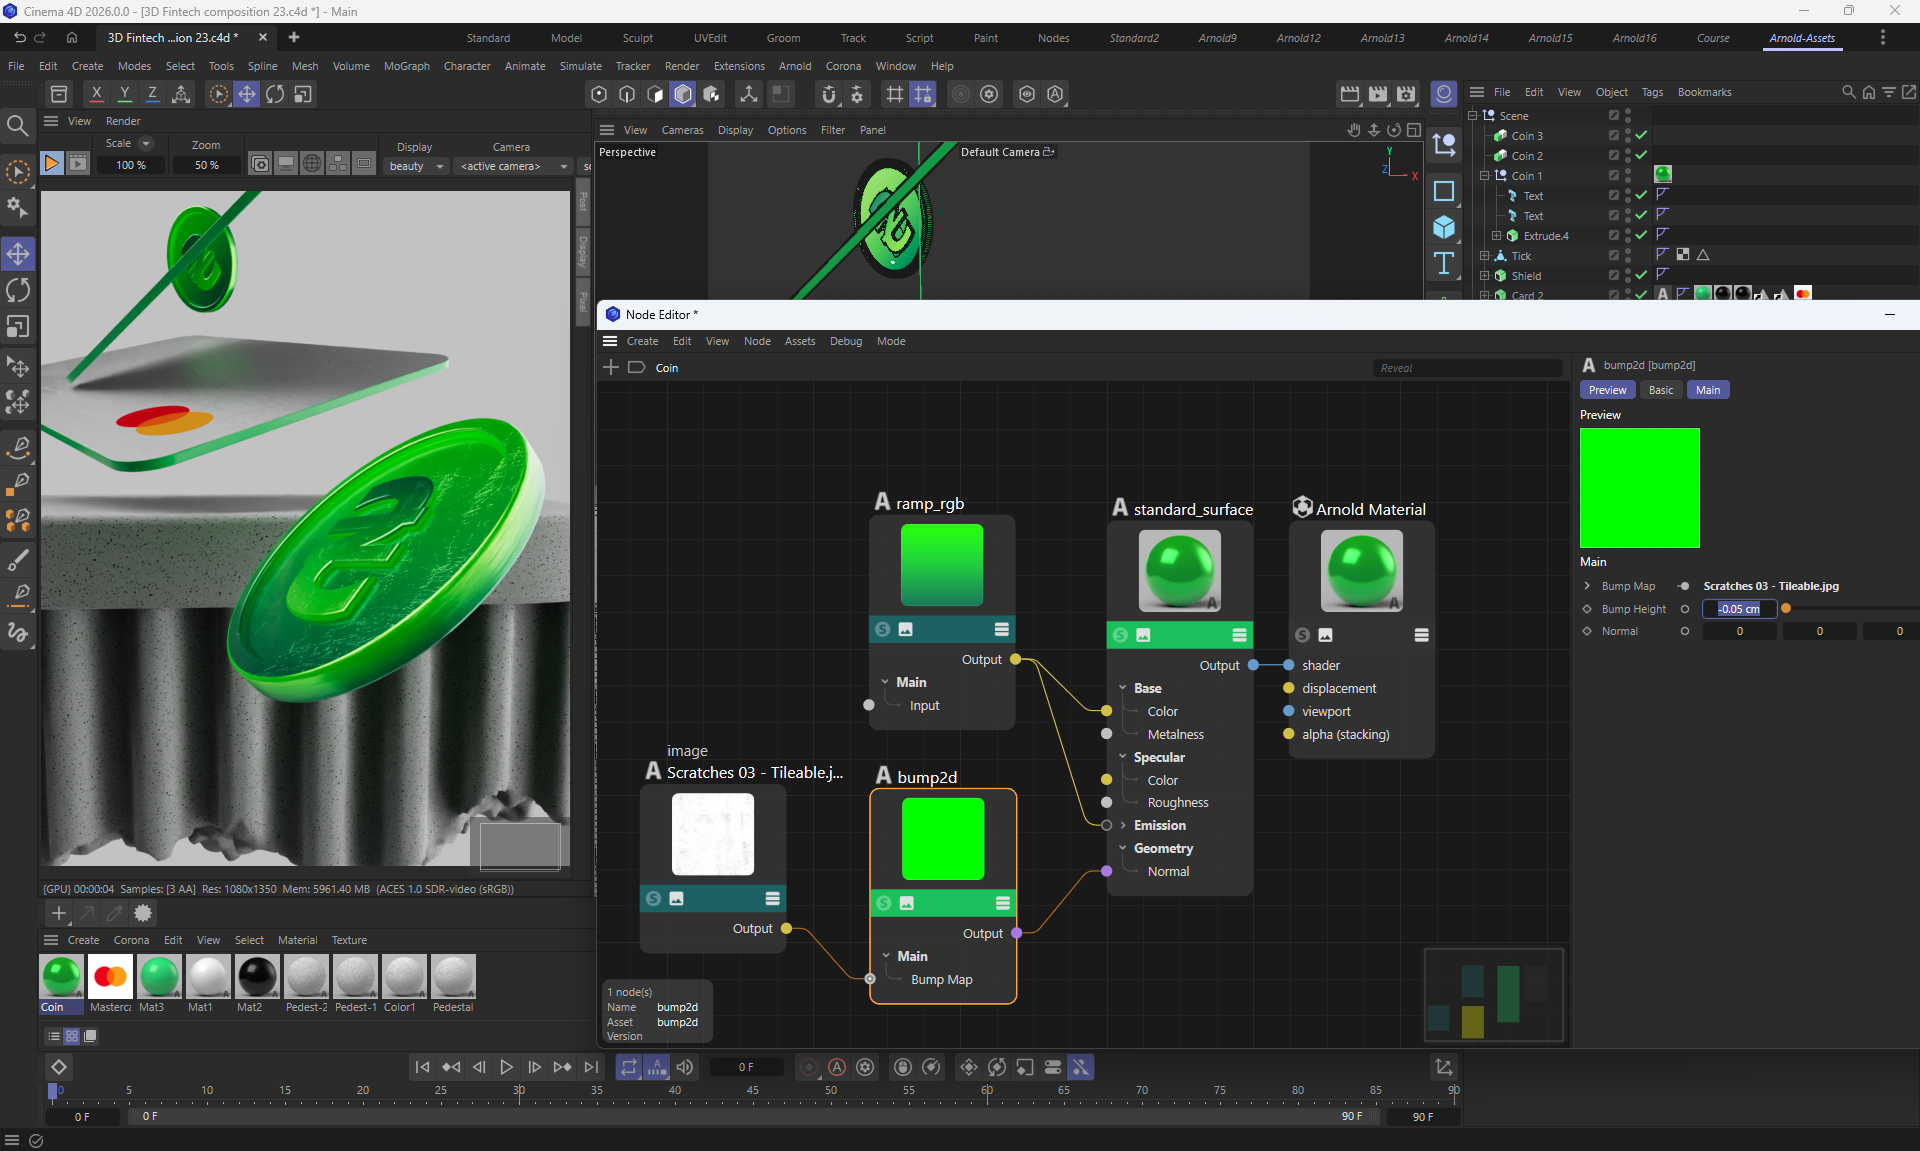Click the Undo arrow icon
The height and width of the screenshot is (1151, 1920).
19,37
